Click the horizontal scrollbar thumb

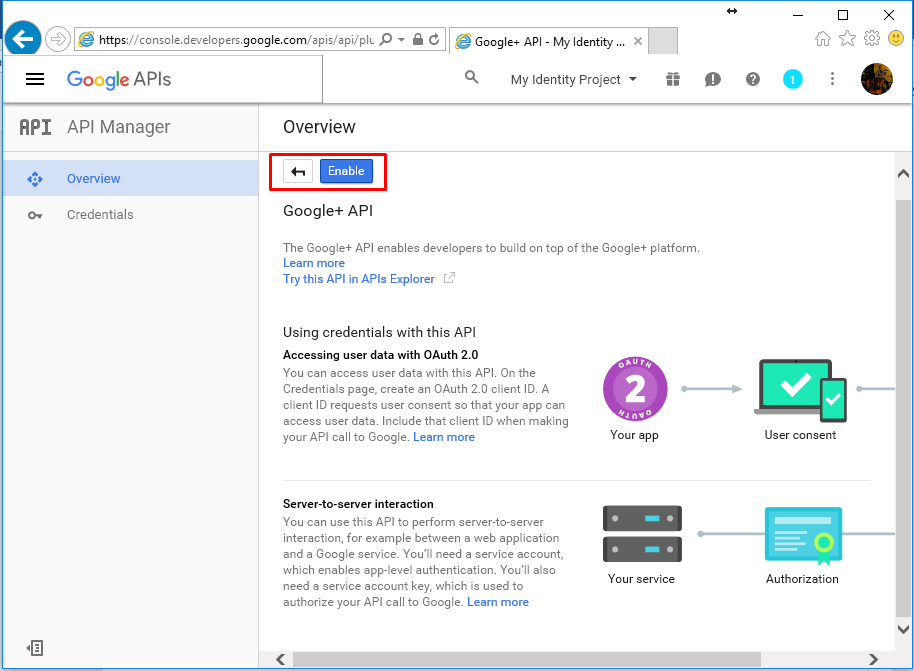click(x=526, y=659)
